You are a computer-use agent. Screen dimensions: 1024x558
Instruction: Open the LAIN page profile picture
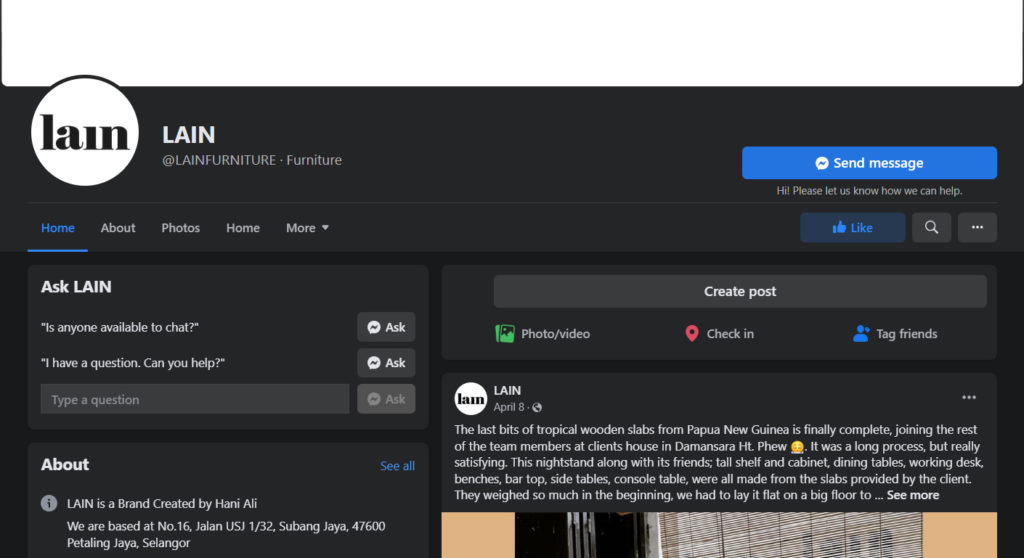click(x=85, y=131)
